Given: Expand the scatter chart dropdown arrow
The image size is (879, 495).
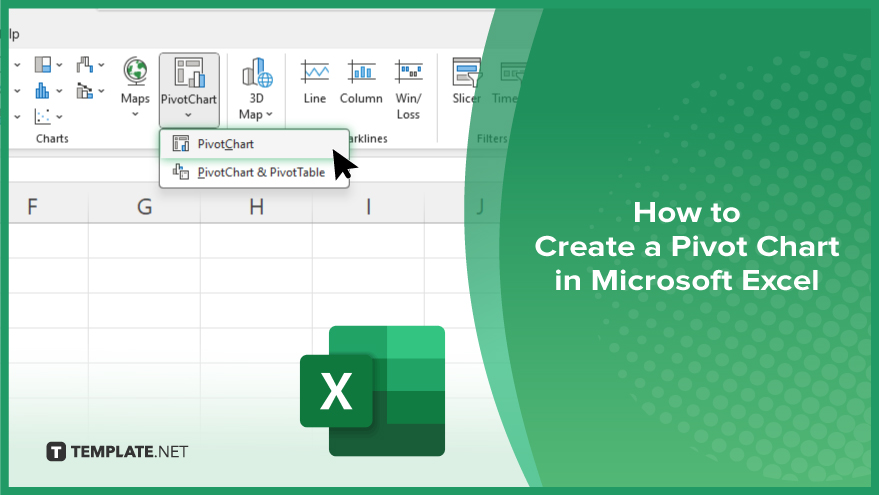Looking at the screenshot, I should coord(59,117).
